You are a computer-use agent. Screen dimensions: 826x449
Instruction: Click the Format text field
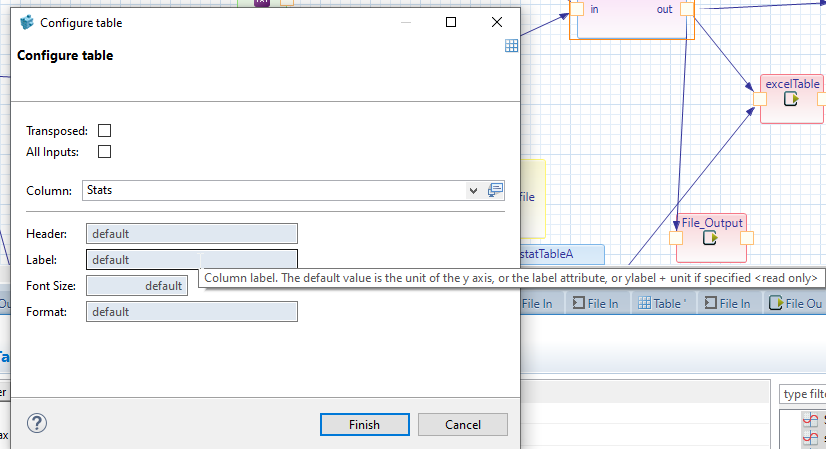(192, 312)
